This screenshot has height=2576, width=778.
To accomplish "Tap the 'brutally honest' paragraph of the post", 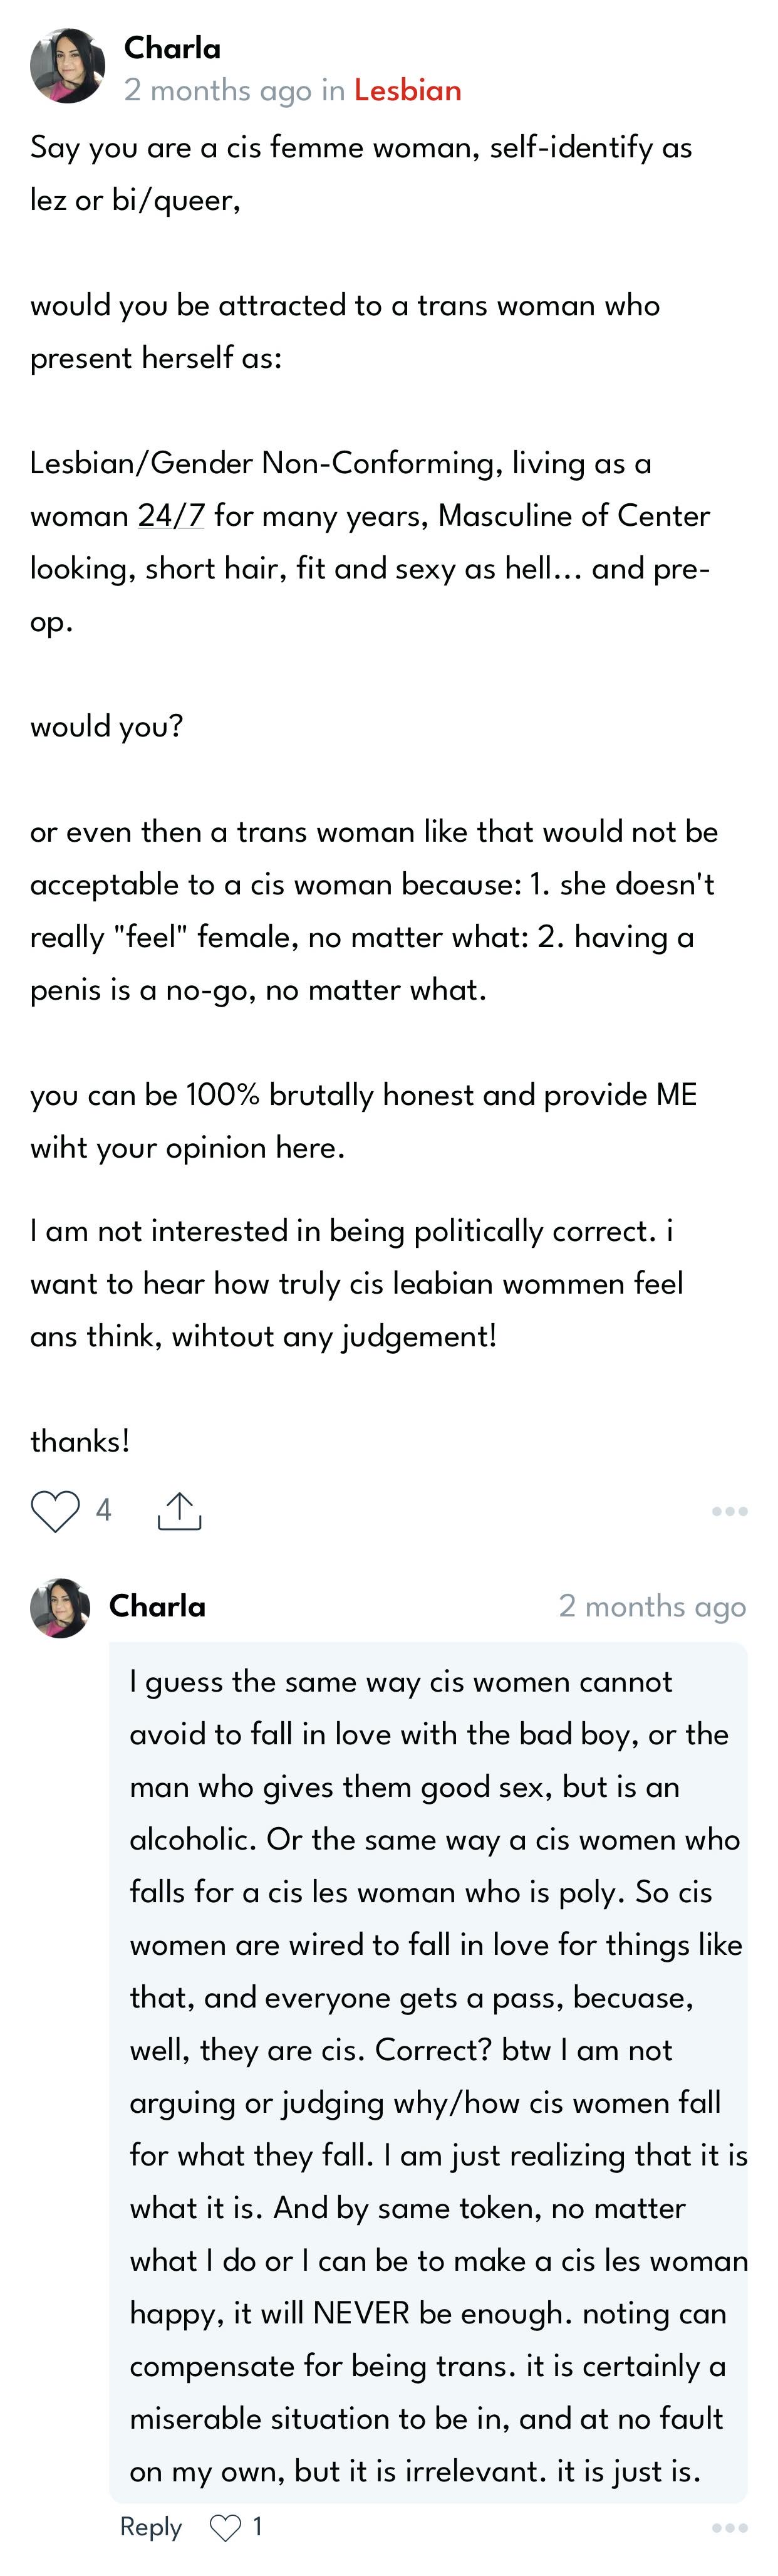I will click(363, 1121).
